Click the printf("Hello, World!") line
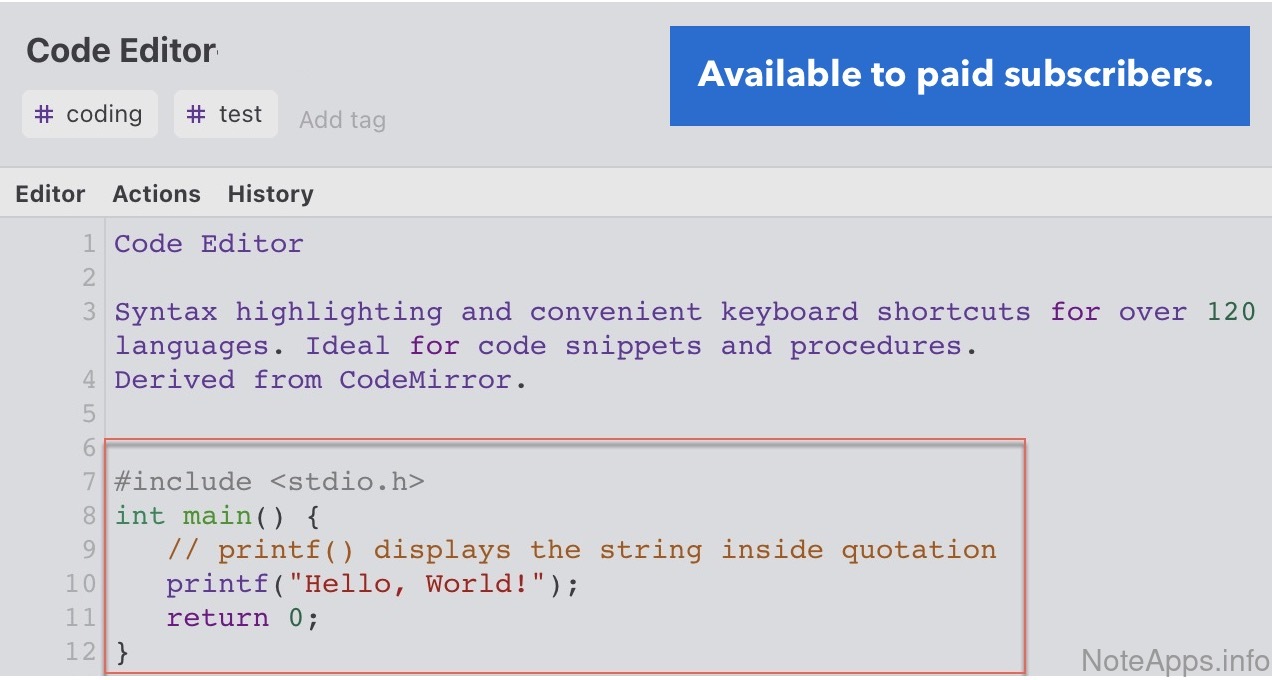The height and width of the screenshot is (680, 1272). [372, 584]
